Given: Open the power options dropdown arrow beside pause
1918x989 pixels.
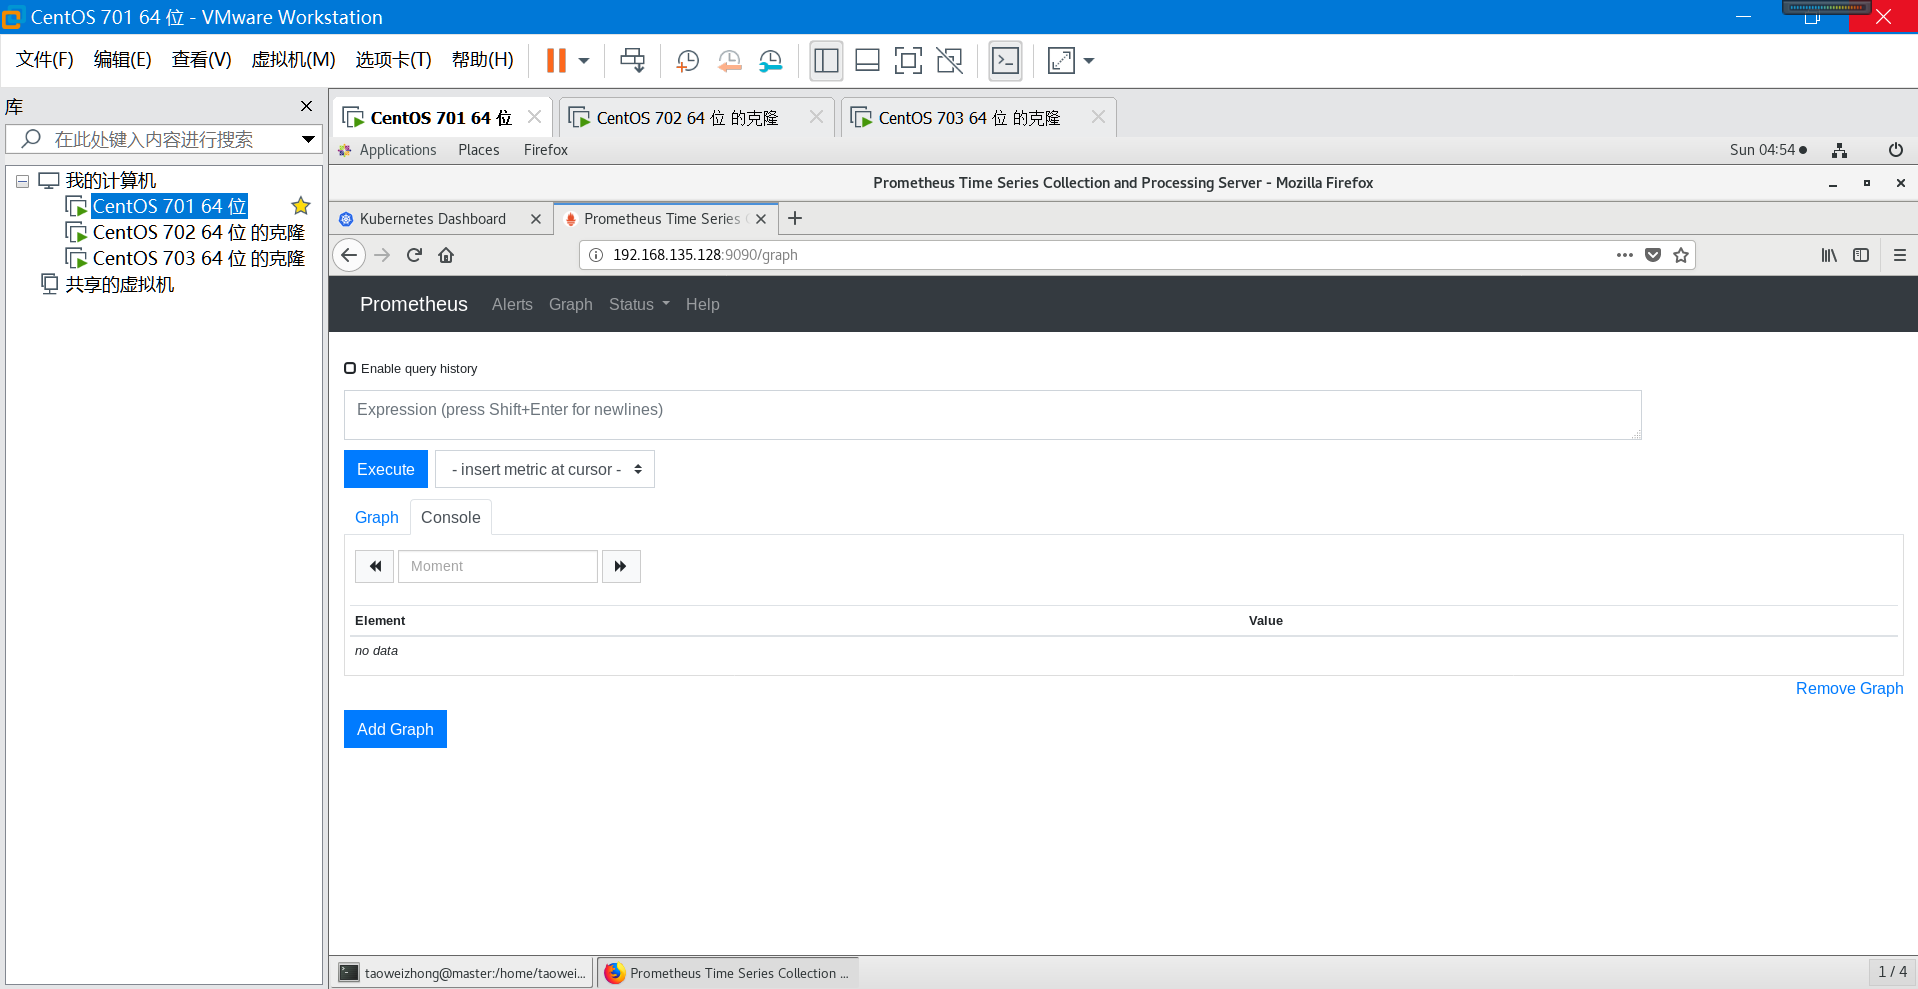Looking at the screenshot, I should (x=584, y=61).
